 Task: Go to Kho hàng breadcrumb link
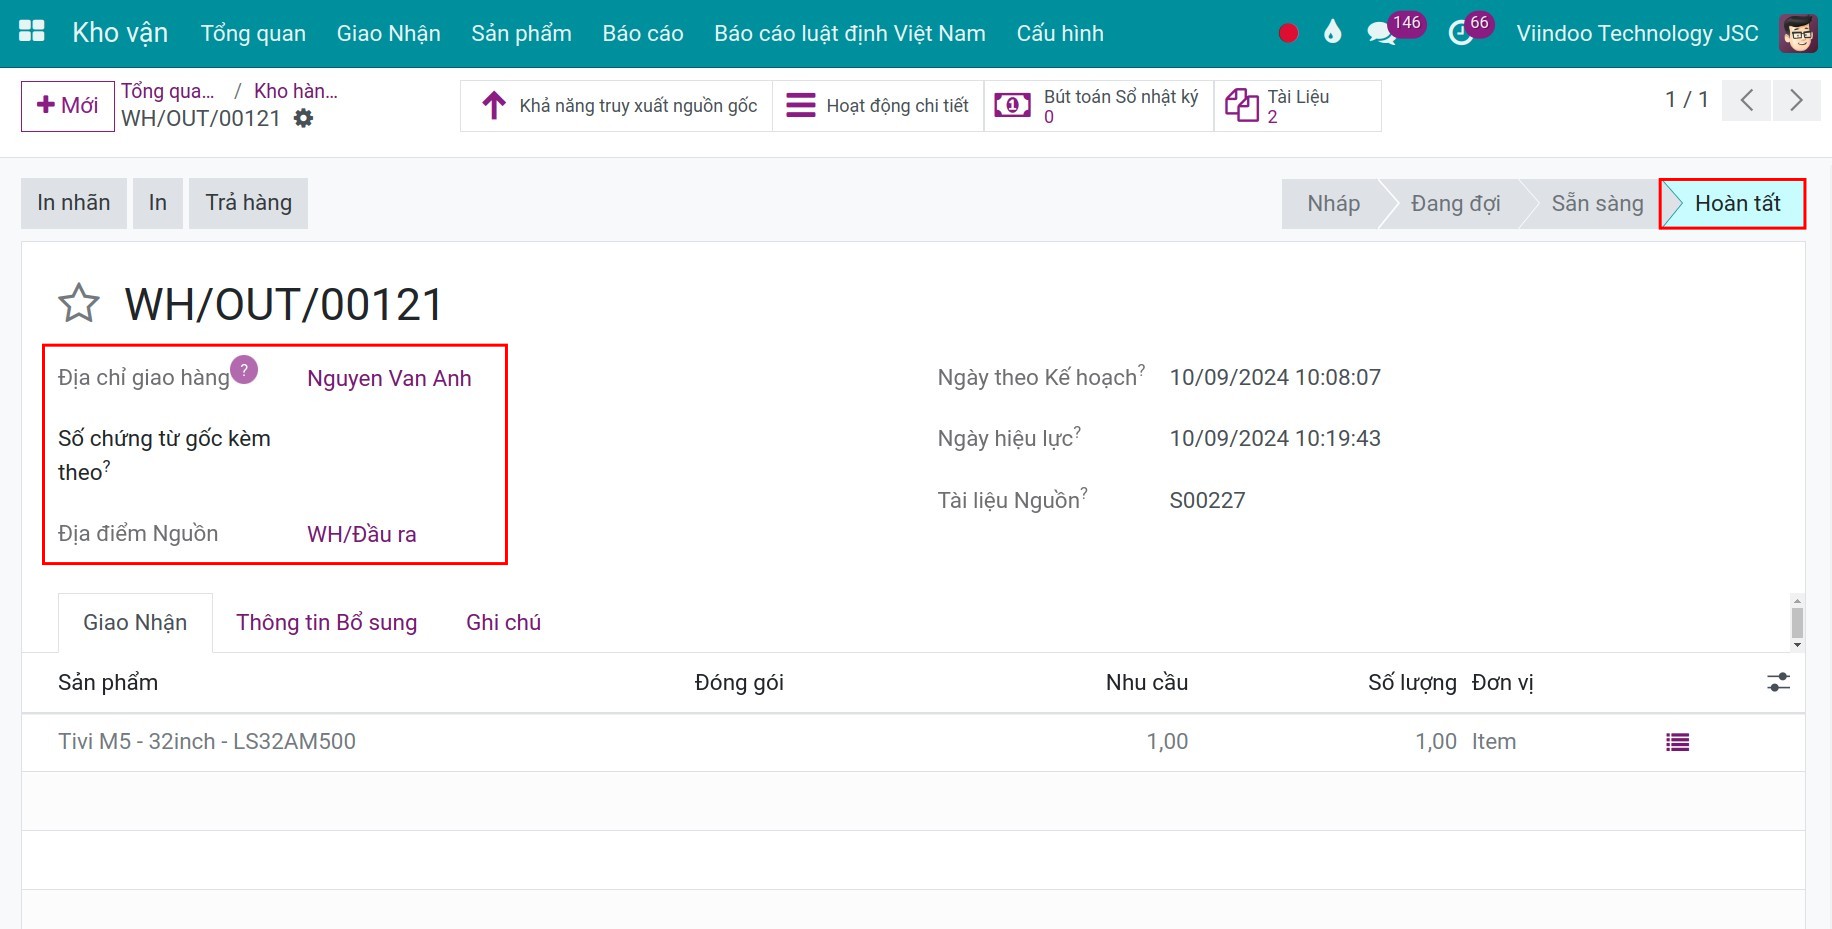tap(296, 91)
